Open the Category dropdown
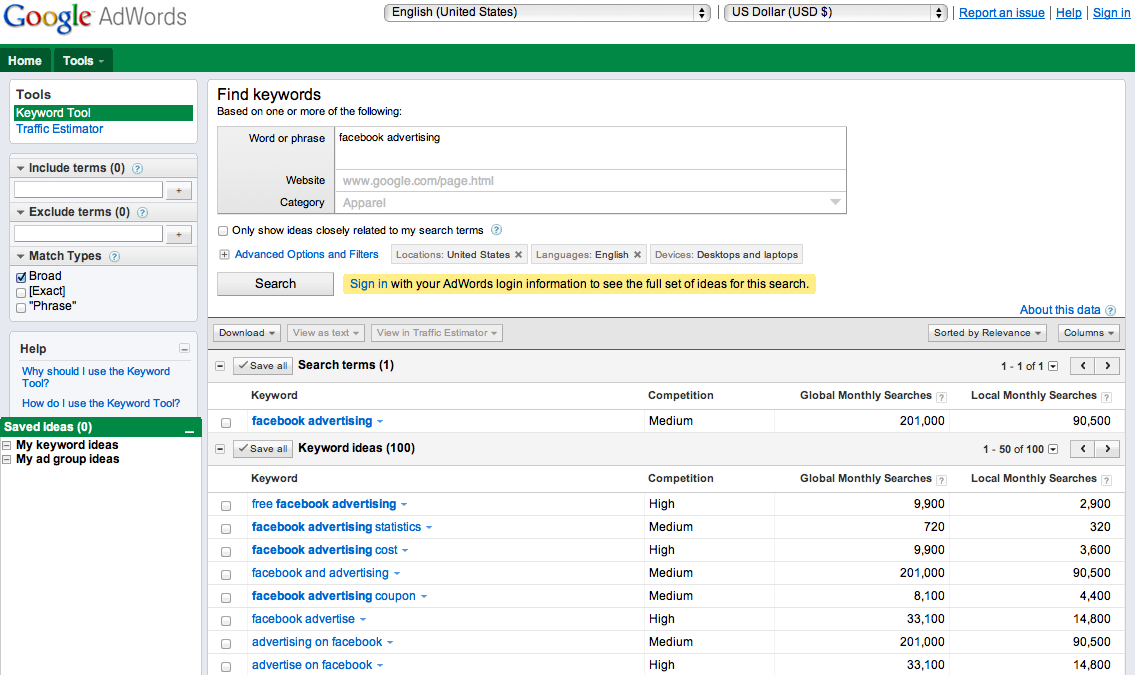Viewport: 1135px width, 675px height. point(590,203)
